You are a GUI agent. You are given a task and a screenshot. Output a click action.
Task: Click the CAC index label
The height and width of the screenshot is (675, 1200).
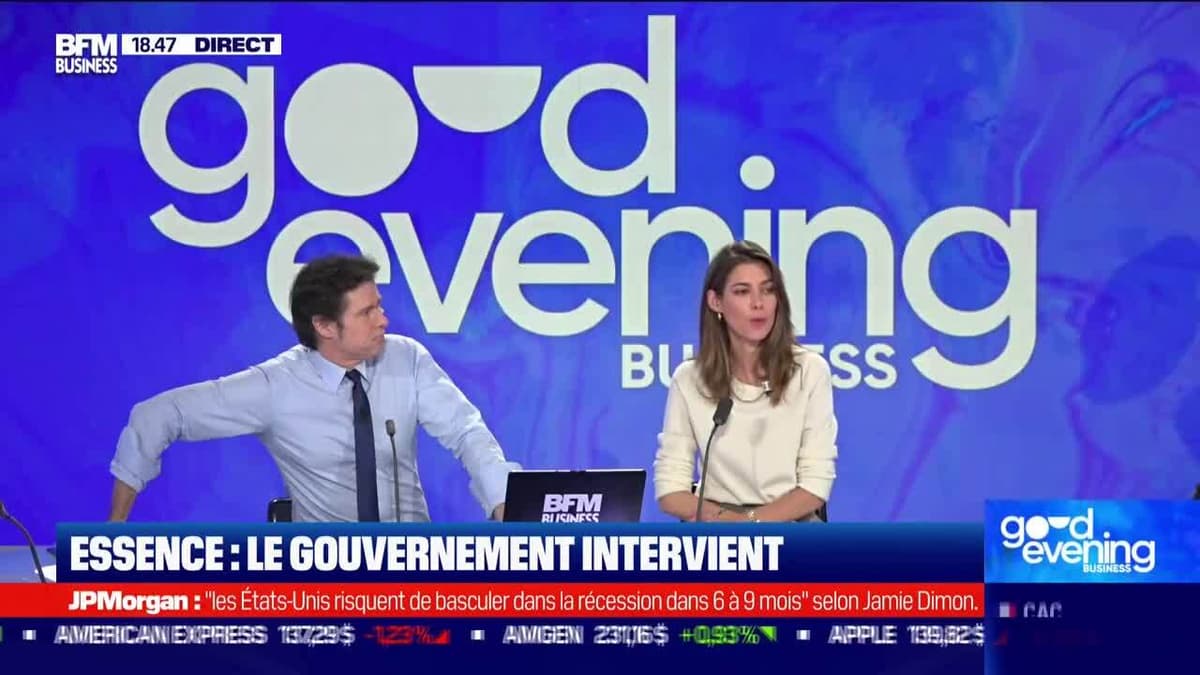(x=1040, y=610)
